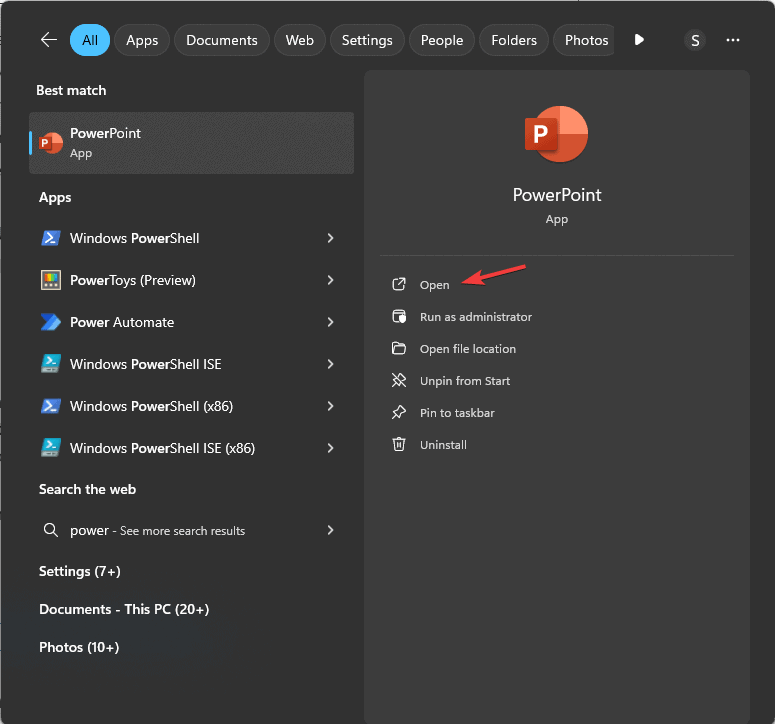Choose Unpin from Start
The width and height of the screenshot is (775, 724).
pos(465,381)
